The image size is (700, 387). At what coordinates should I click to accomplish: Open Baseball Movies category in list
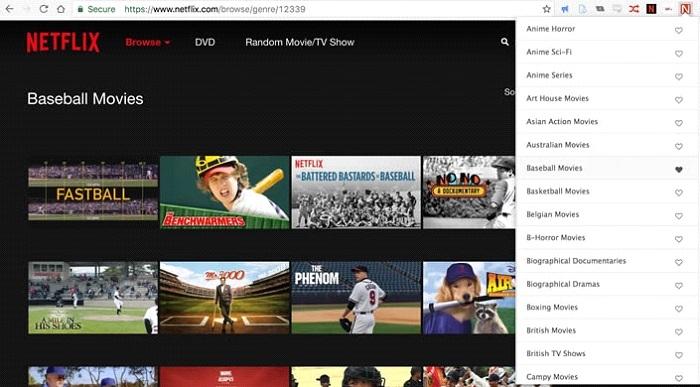tap(554, 168)
